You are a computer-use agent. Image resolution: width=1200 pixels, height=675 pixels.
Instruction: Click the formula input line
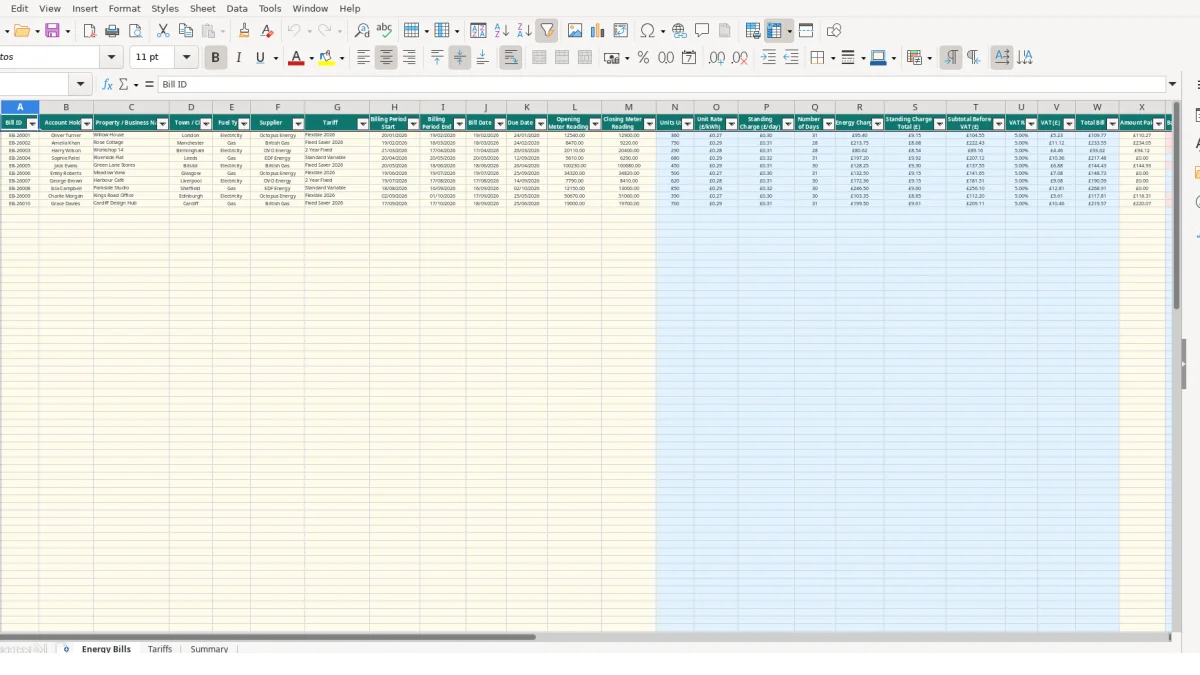tap(662, 85)
